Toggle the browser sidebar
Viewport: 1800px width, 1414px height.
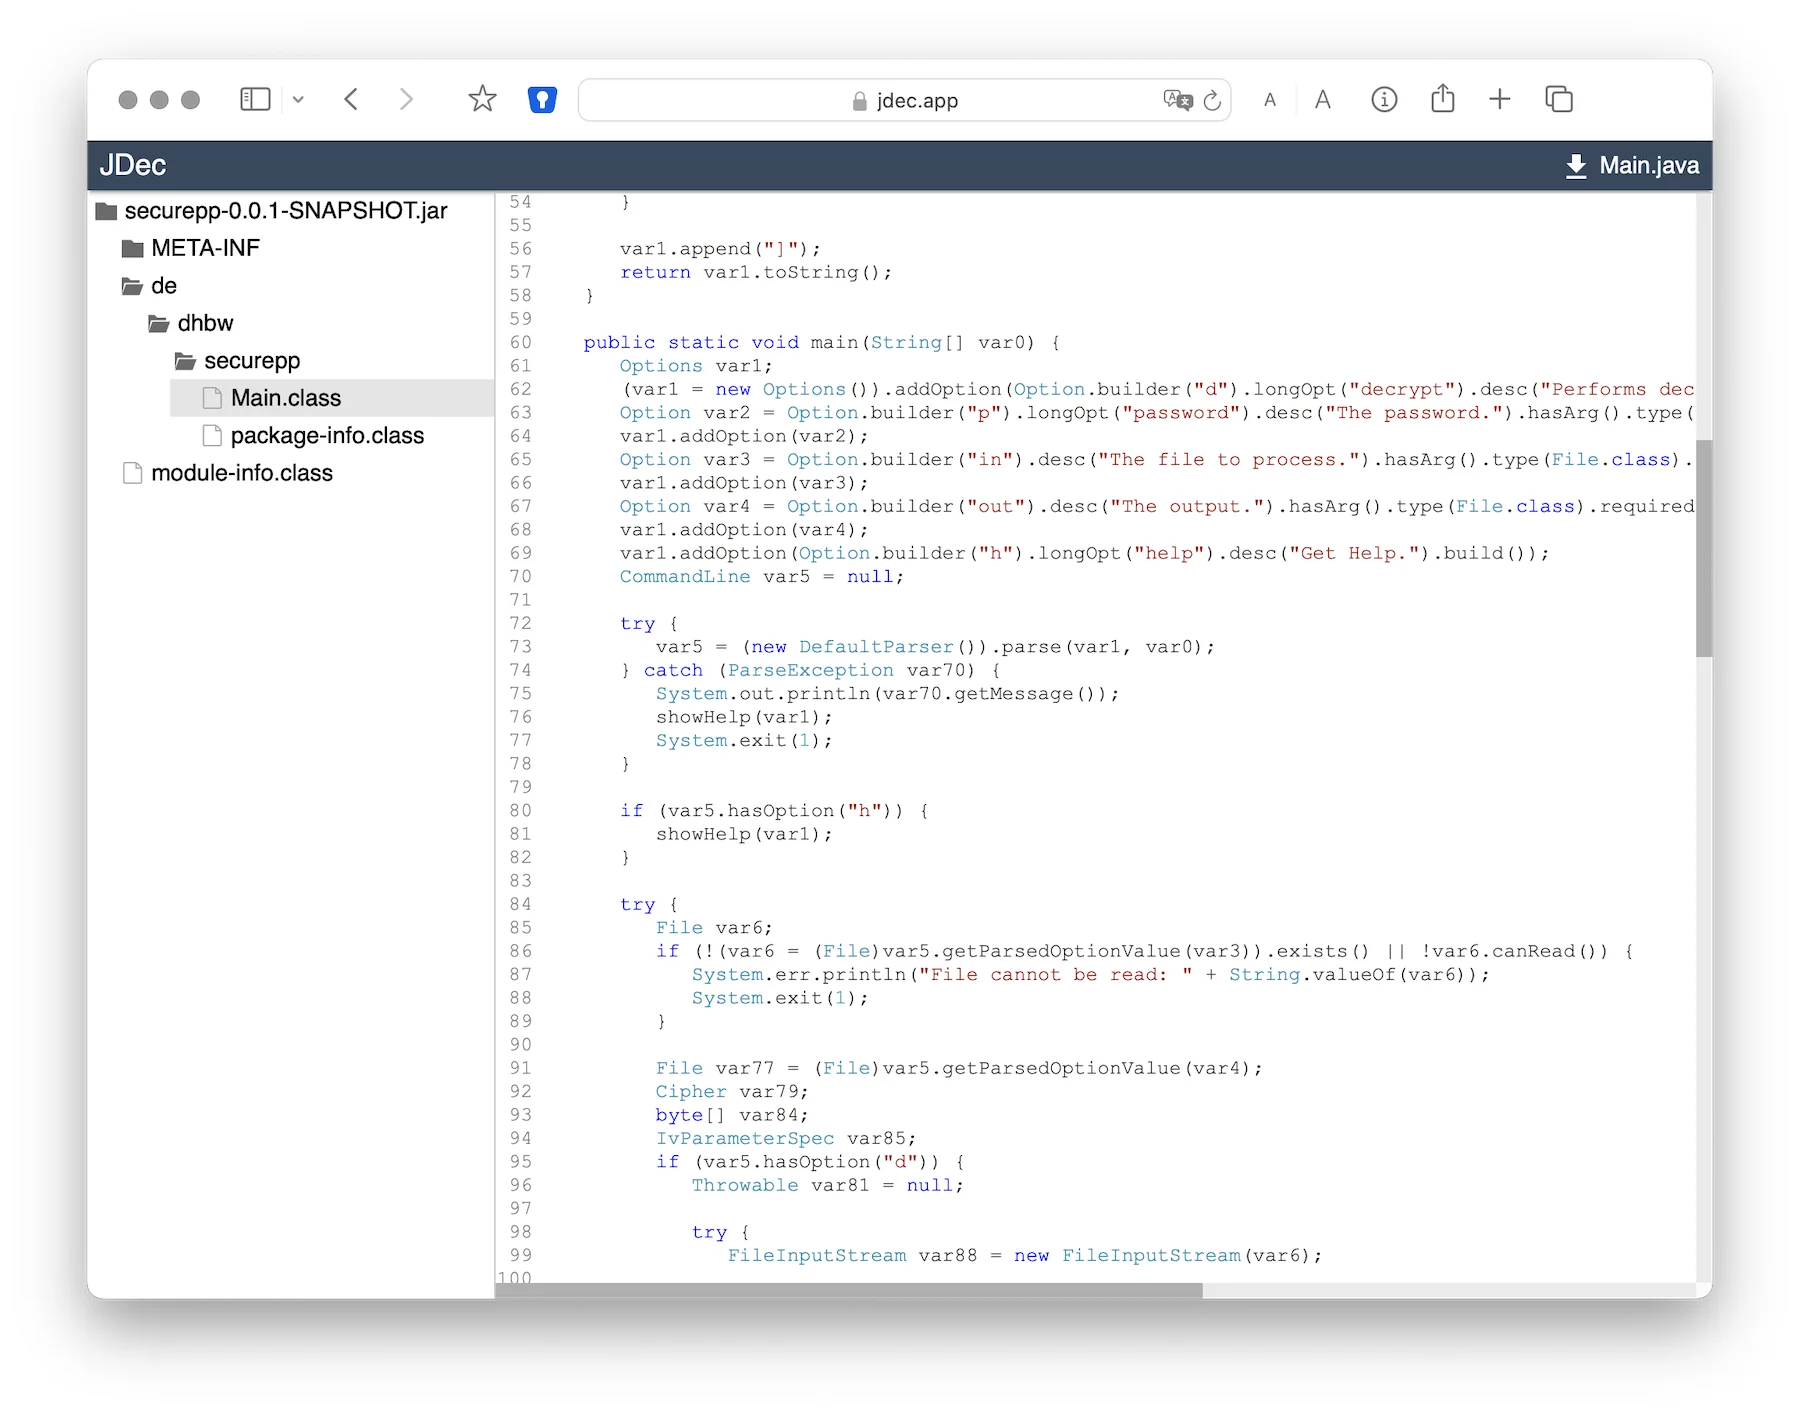click(x=255, y=99)
